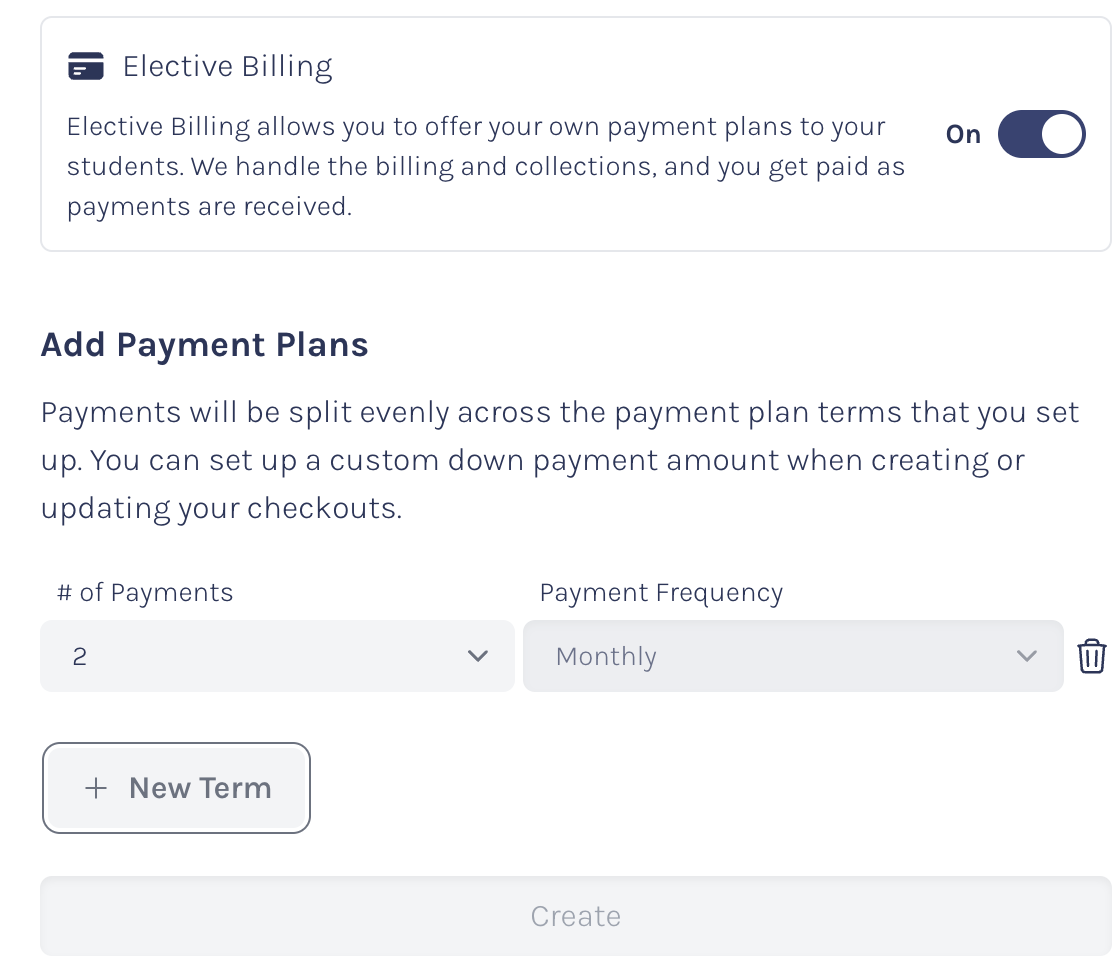Click the "Elective Billing" card title
The width and height of the screenshot is (1118, 960).
tap(227, 67)
